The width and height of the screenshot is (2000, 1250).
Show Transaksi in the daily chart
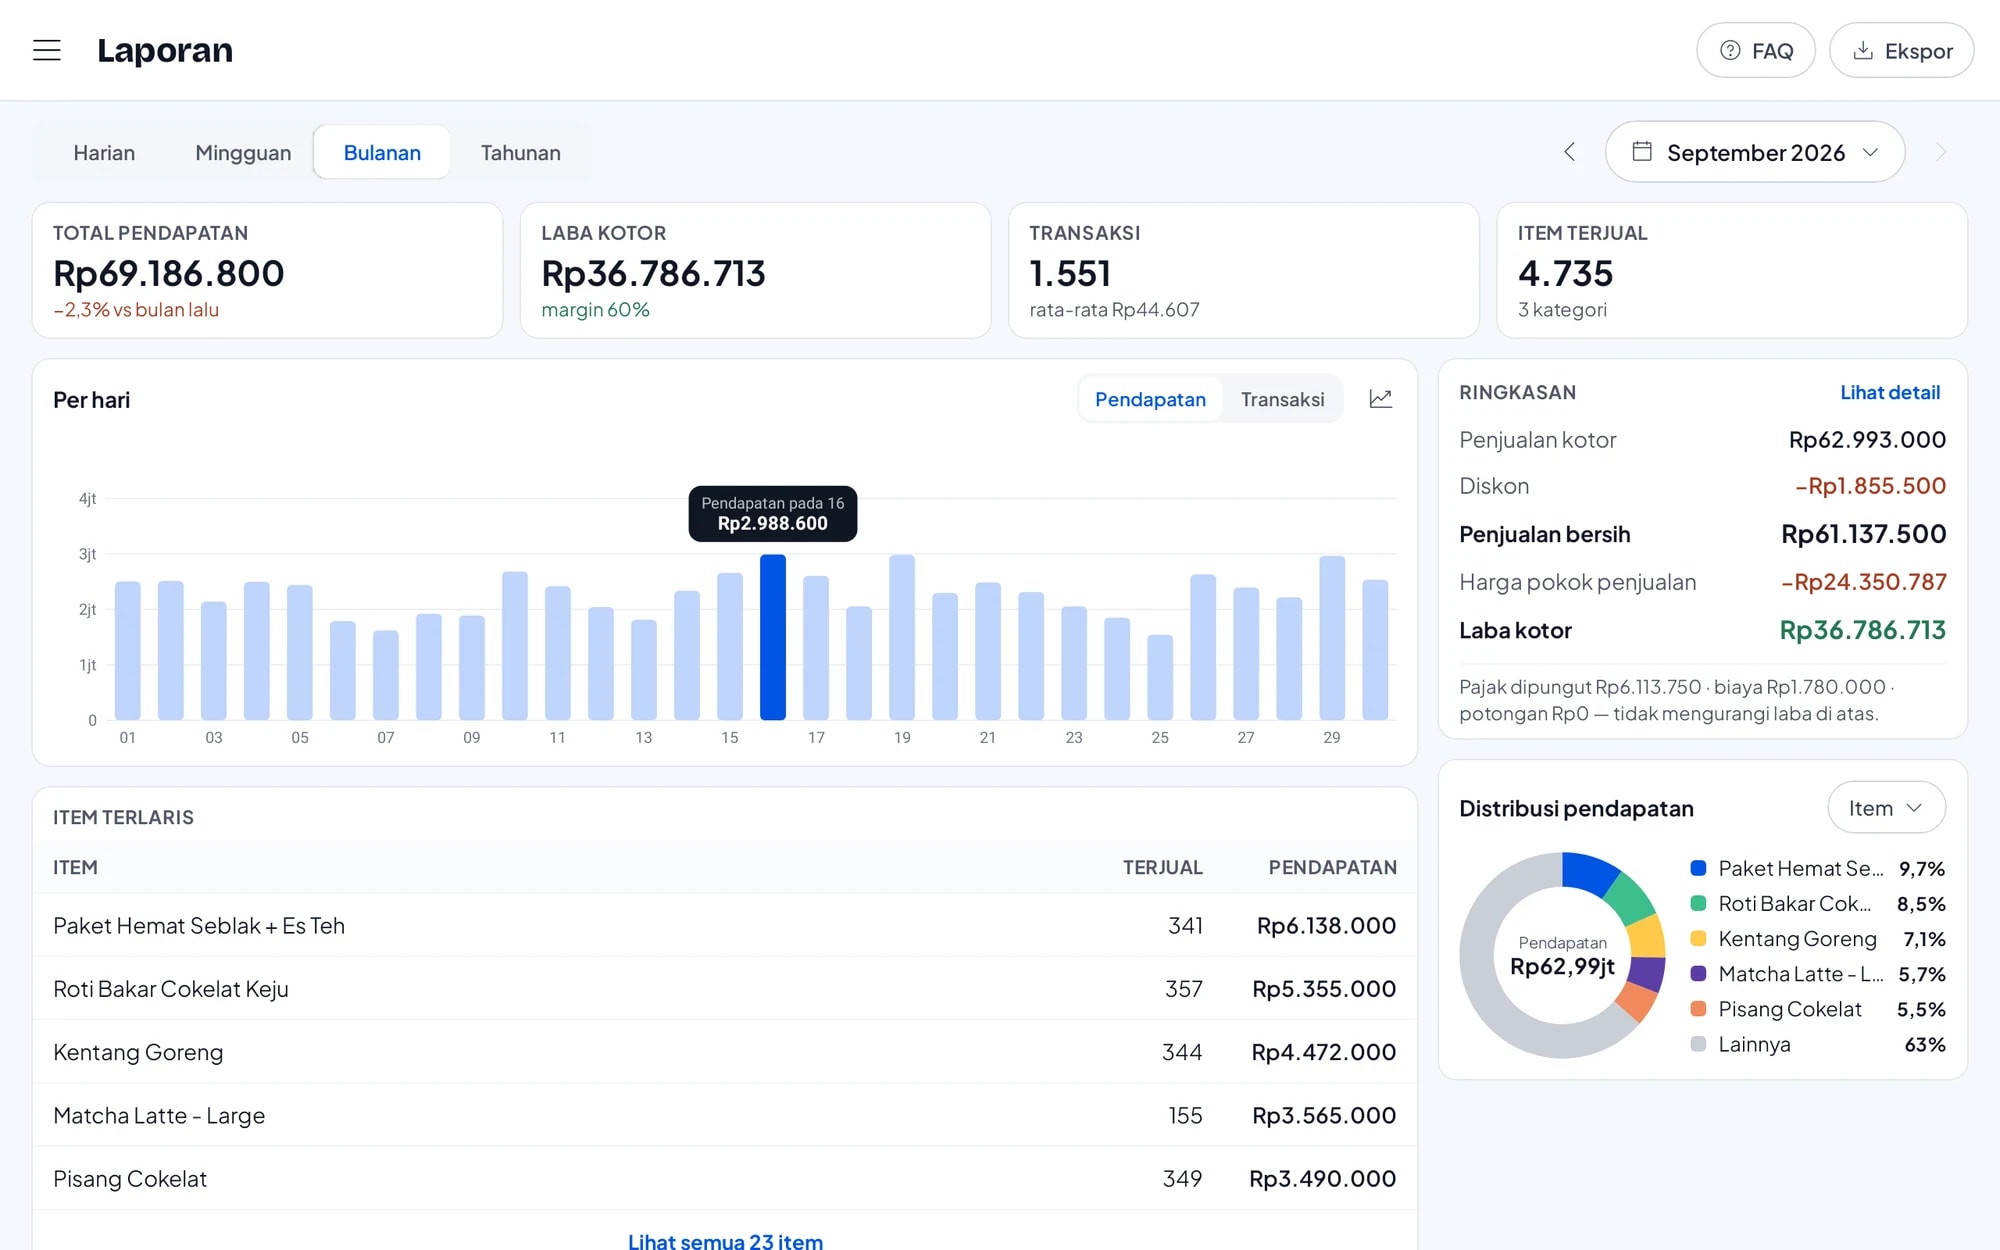click(1282, 399)
